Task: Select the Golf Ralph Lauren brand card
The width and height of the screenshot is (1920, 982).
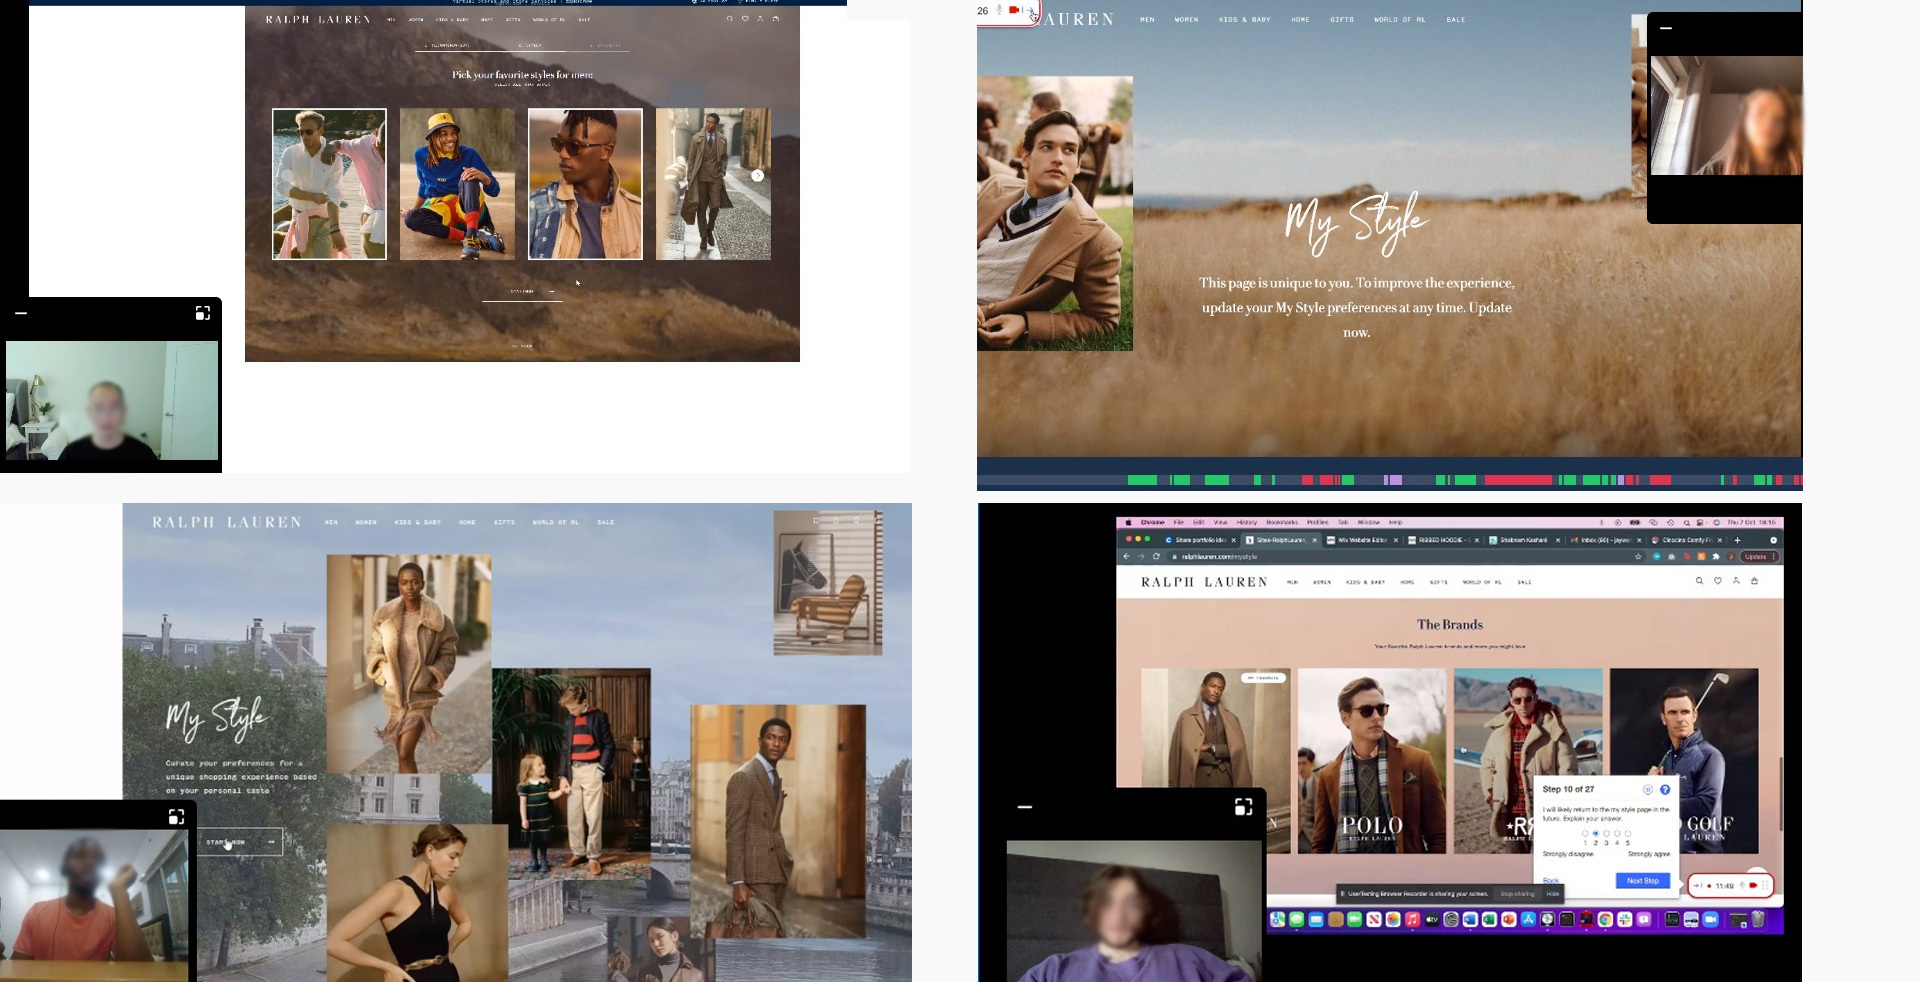Action: point(1684,761)
